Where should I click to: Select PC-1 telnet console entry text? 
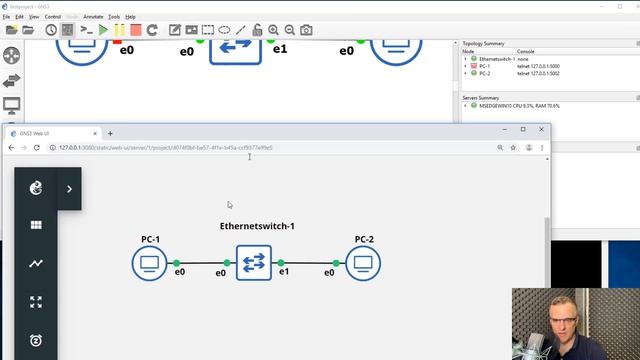point(538,66)
